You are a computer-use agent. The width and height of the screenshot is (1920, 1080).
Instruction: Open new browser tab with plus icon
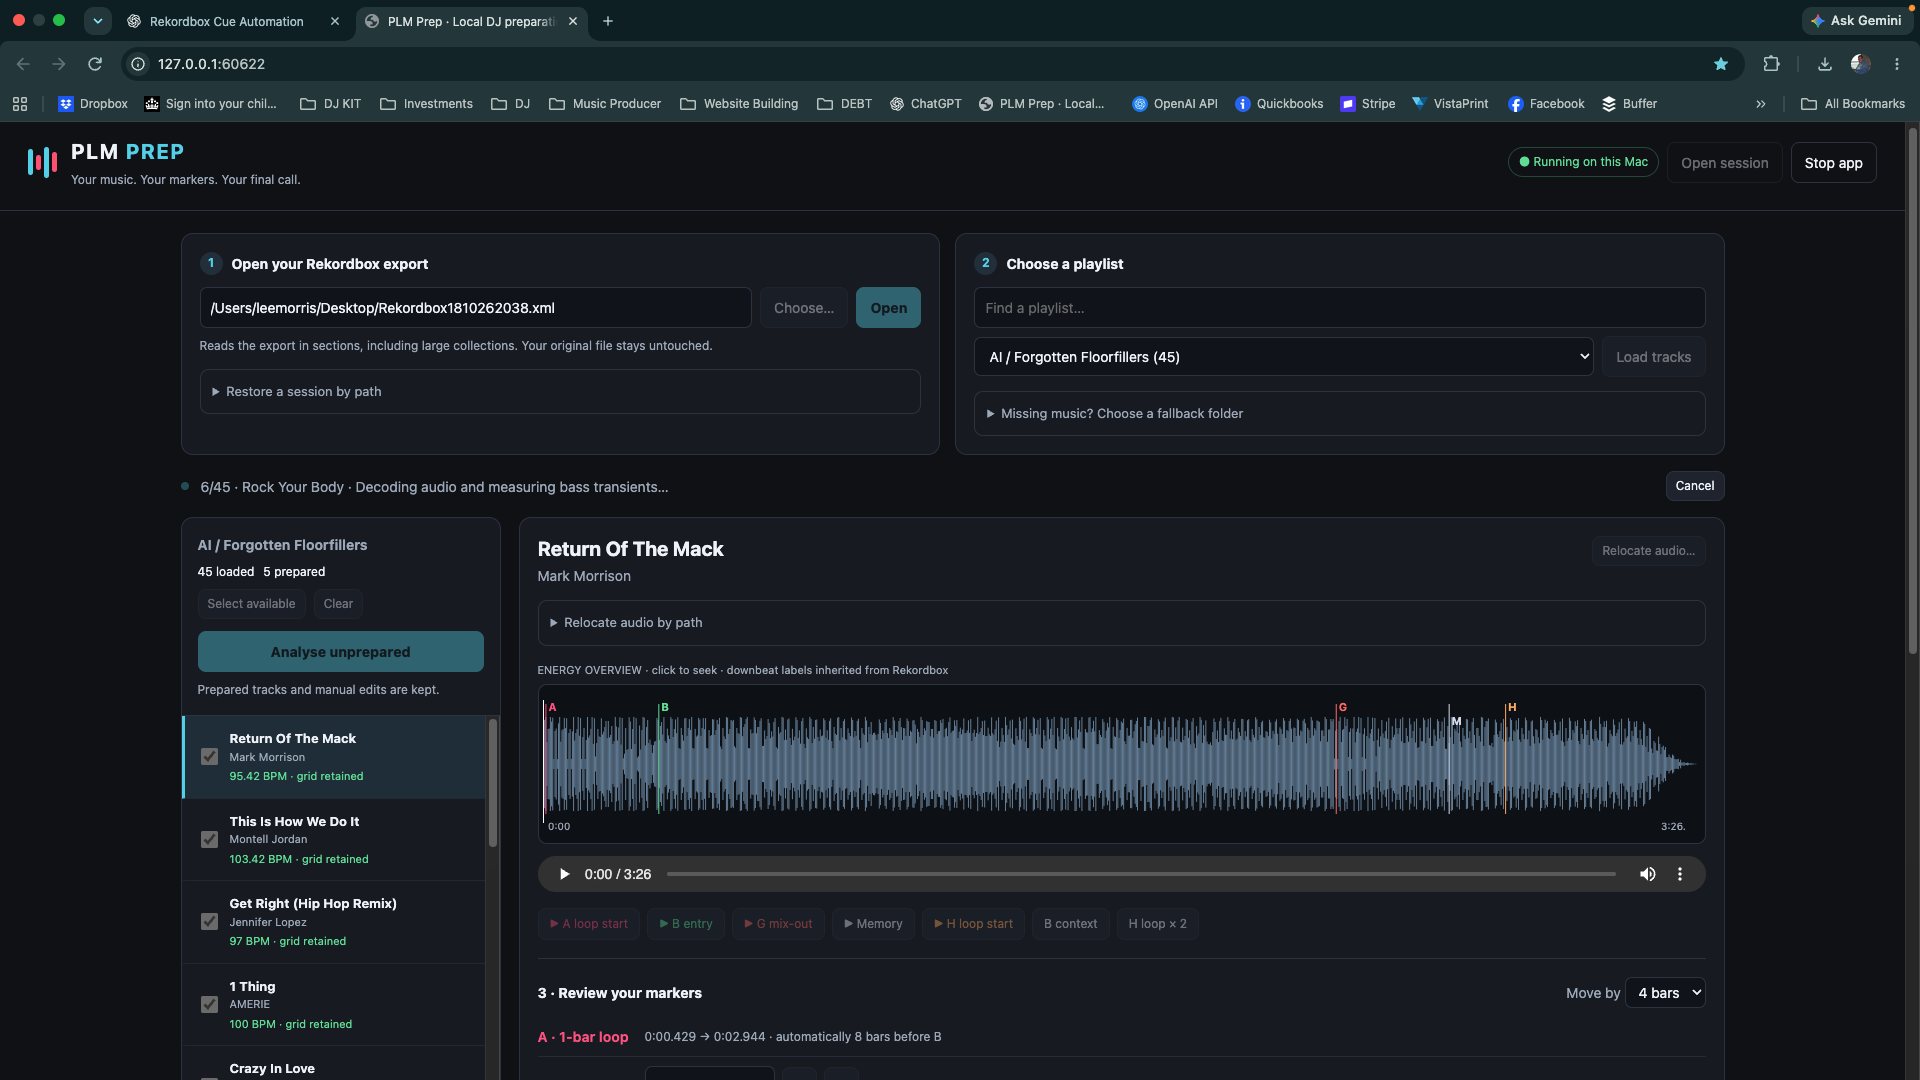tap(608, 21)
